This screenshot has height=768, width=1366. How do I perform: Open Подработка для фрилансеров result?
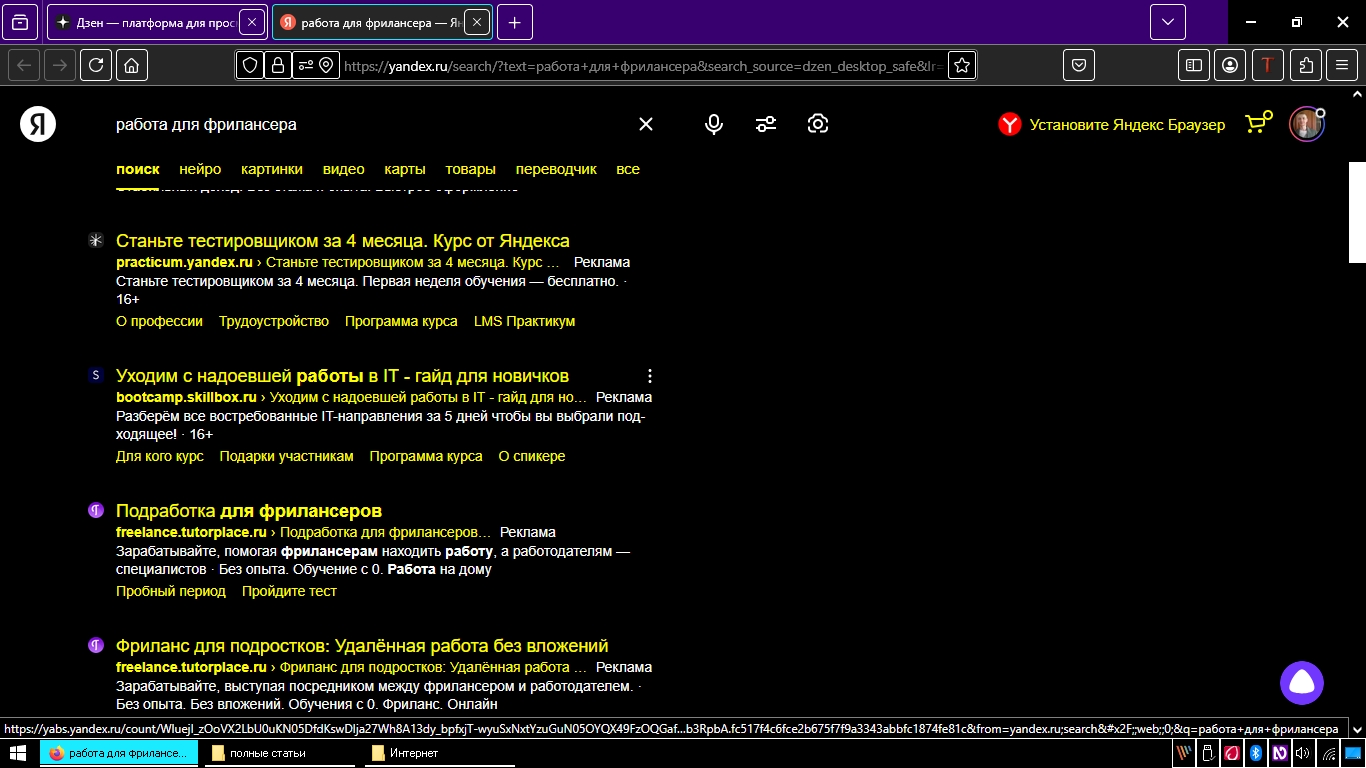coord(249,511)
